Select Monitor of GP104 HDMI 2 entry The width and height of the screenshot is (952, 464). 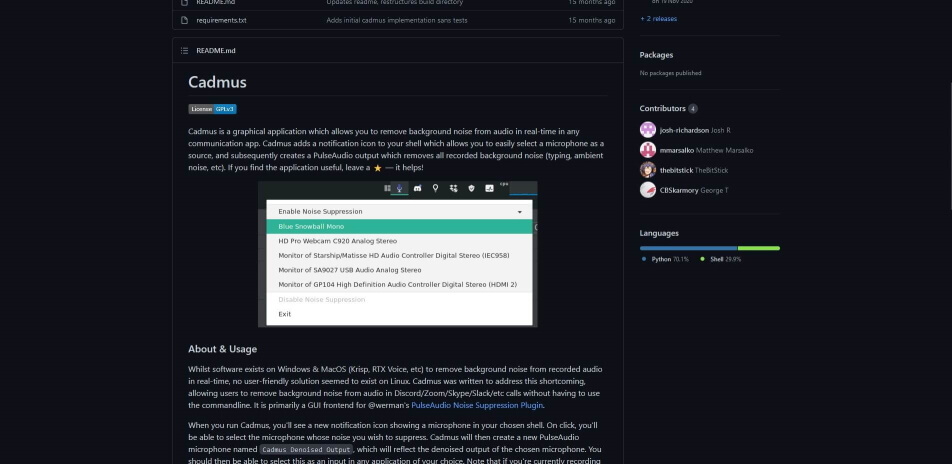tap(400, 285)
